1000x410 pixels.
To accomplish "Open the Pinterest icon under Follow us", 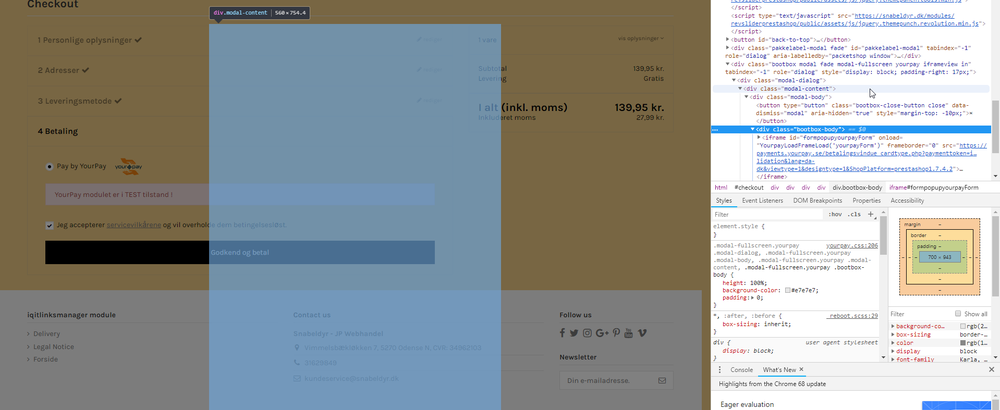I will (x=616, y=333).
